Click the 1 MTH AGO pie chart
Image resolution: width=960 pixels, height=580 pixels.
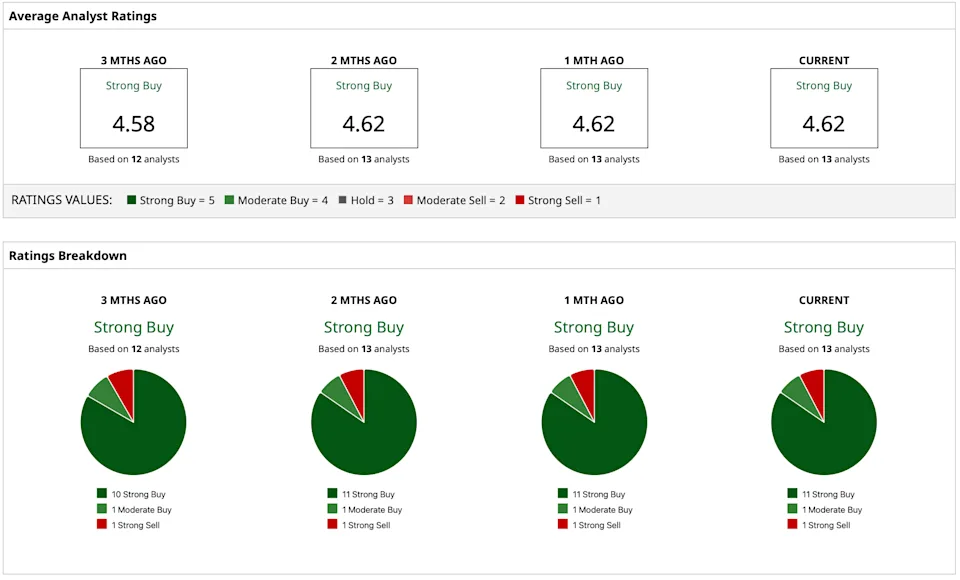click(x=594, y=422)
